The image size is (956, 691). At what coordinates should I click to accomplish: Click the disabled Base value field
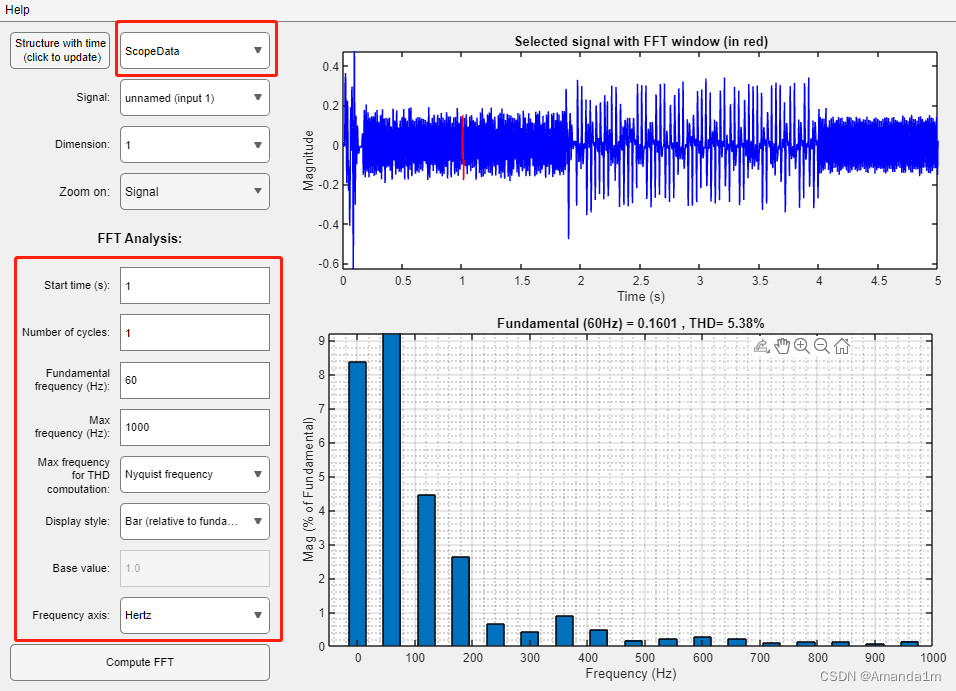coord(194,568)
